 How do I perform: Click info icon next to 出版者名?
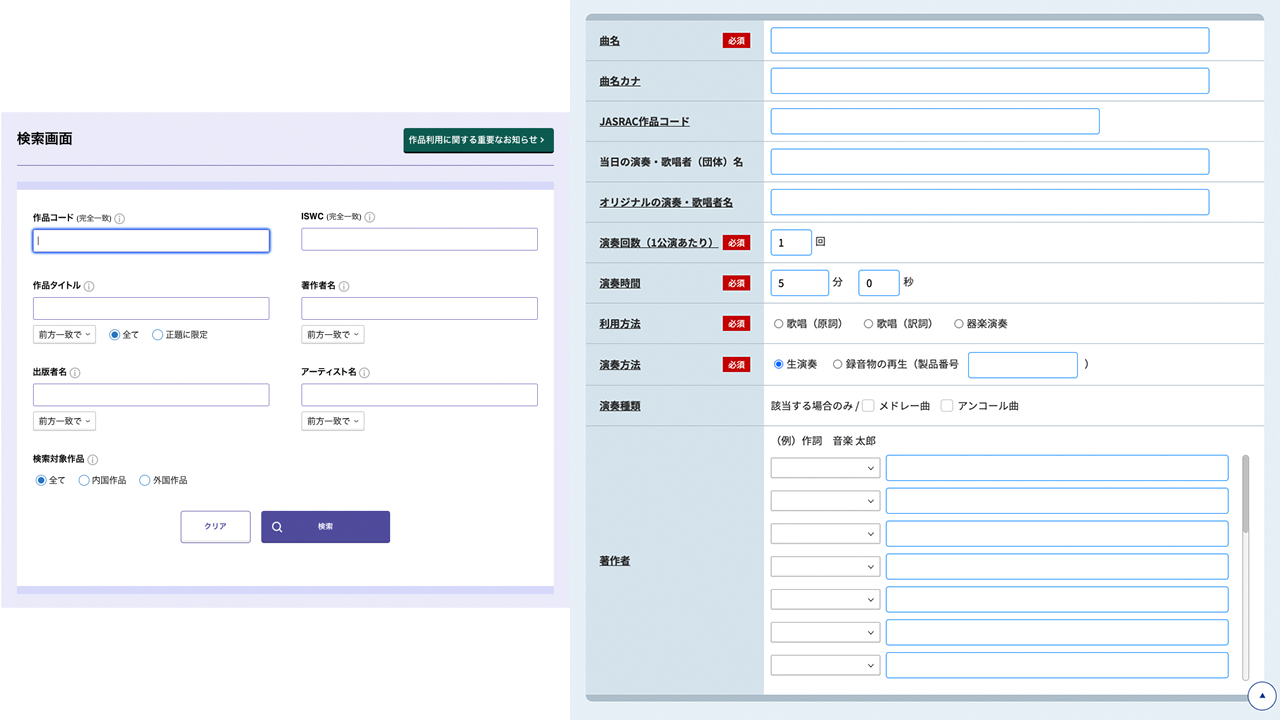(75, 373)
